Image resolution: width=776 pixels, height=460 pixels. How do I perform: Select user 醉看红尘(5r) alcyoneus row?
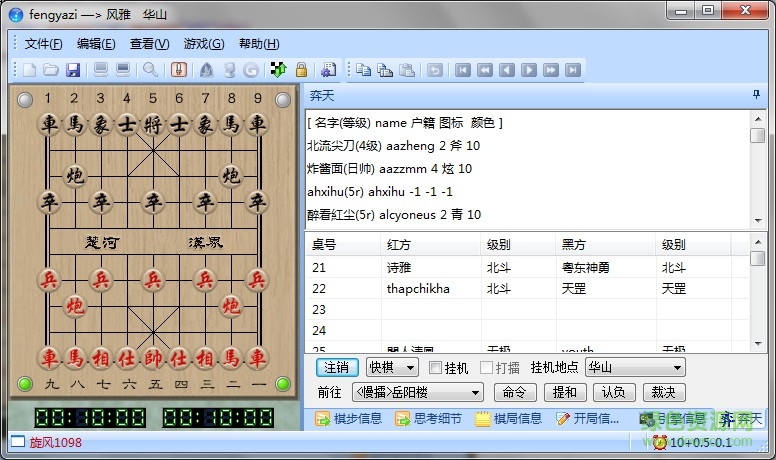394,214
